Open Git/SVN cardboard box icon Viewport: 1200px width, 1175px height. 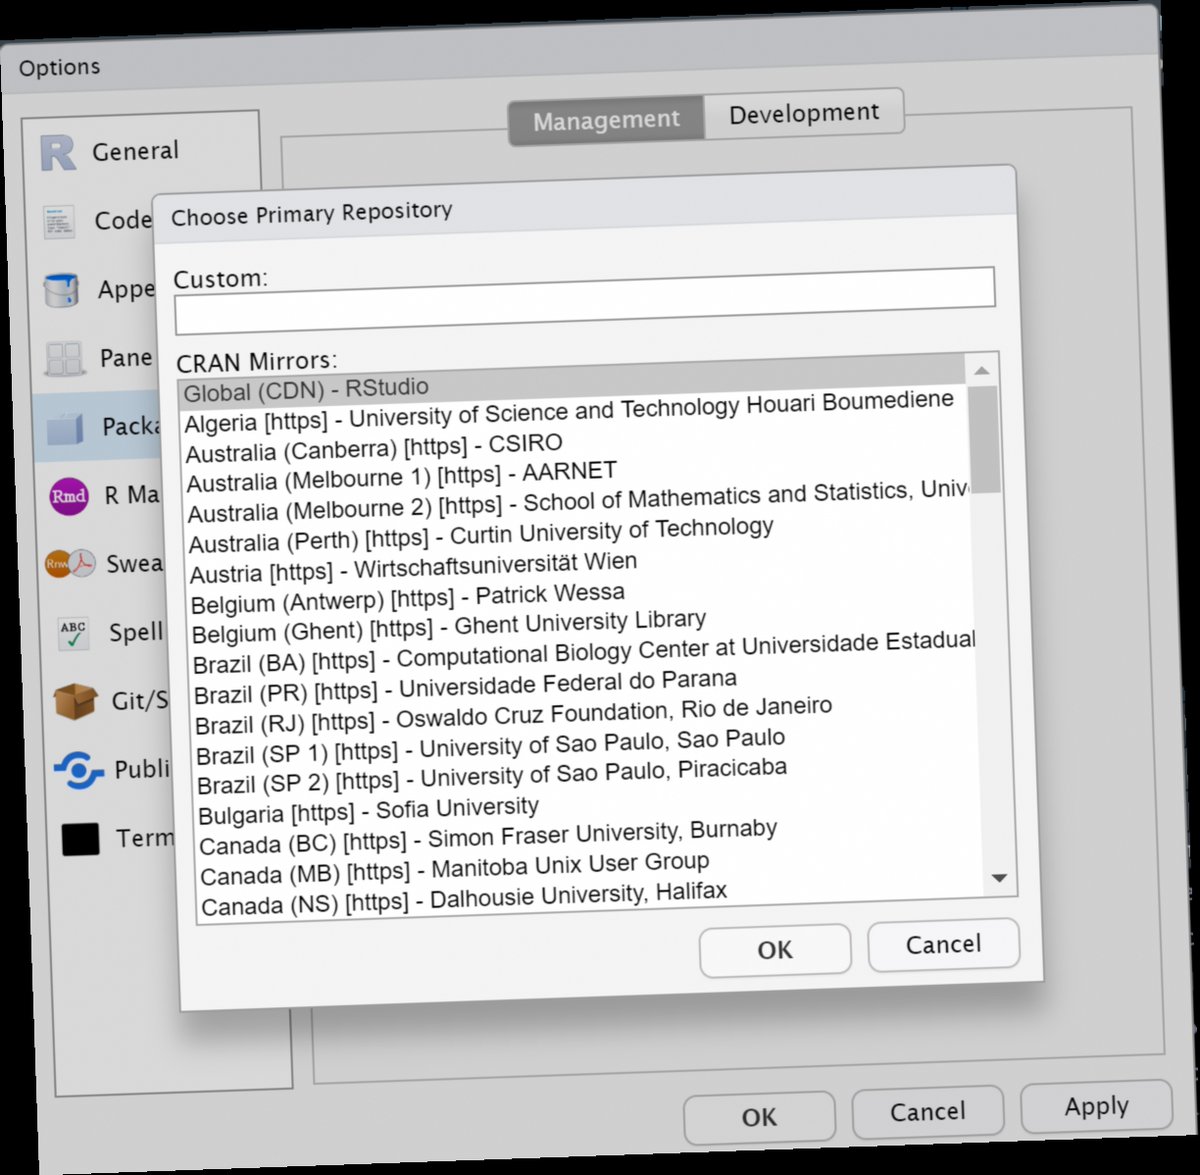(76, 702)
